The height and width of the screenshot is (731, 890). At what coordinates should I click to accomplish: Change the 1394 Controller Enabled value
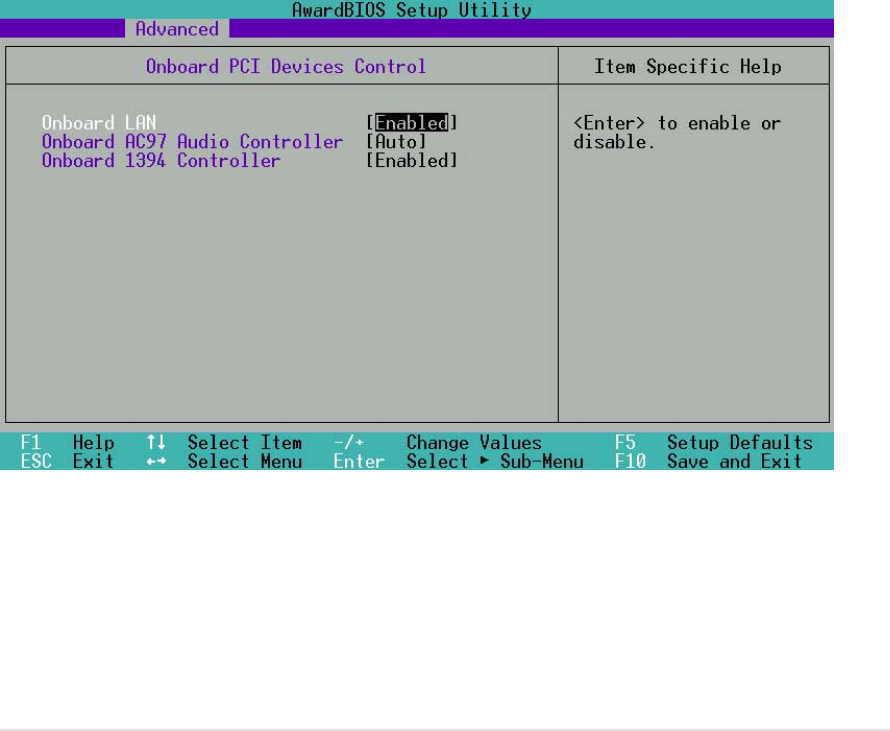click(412, 160)
